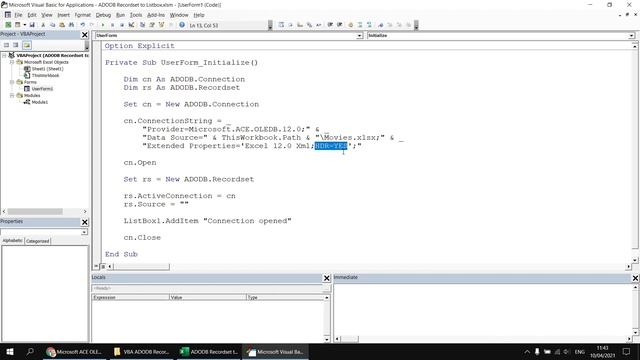The width and height of the screenshot is (640, 360).
Task: Open the Tools menu
Action: (136, 15)
